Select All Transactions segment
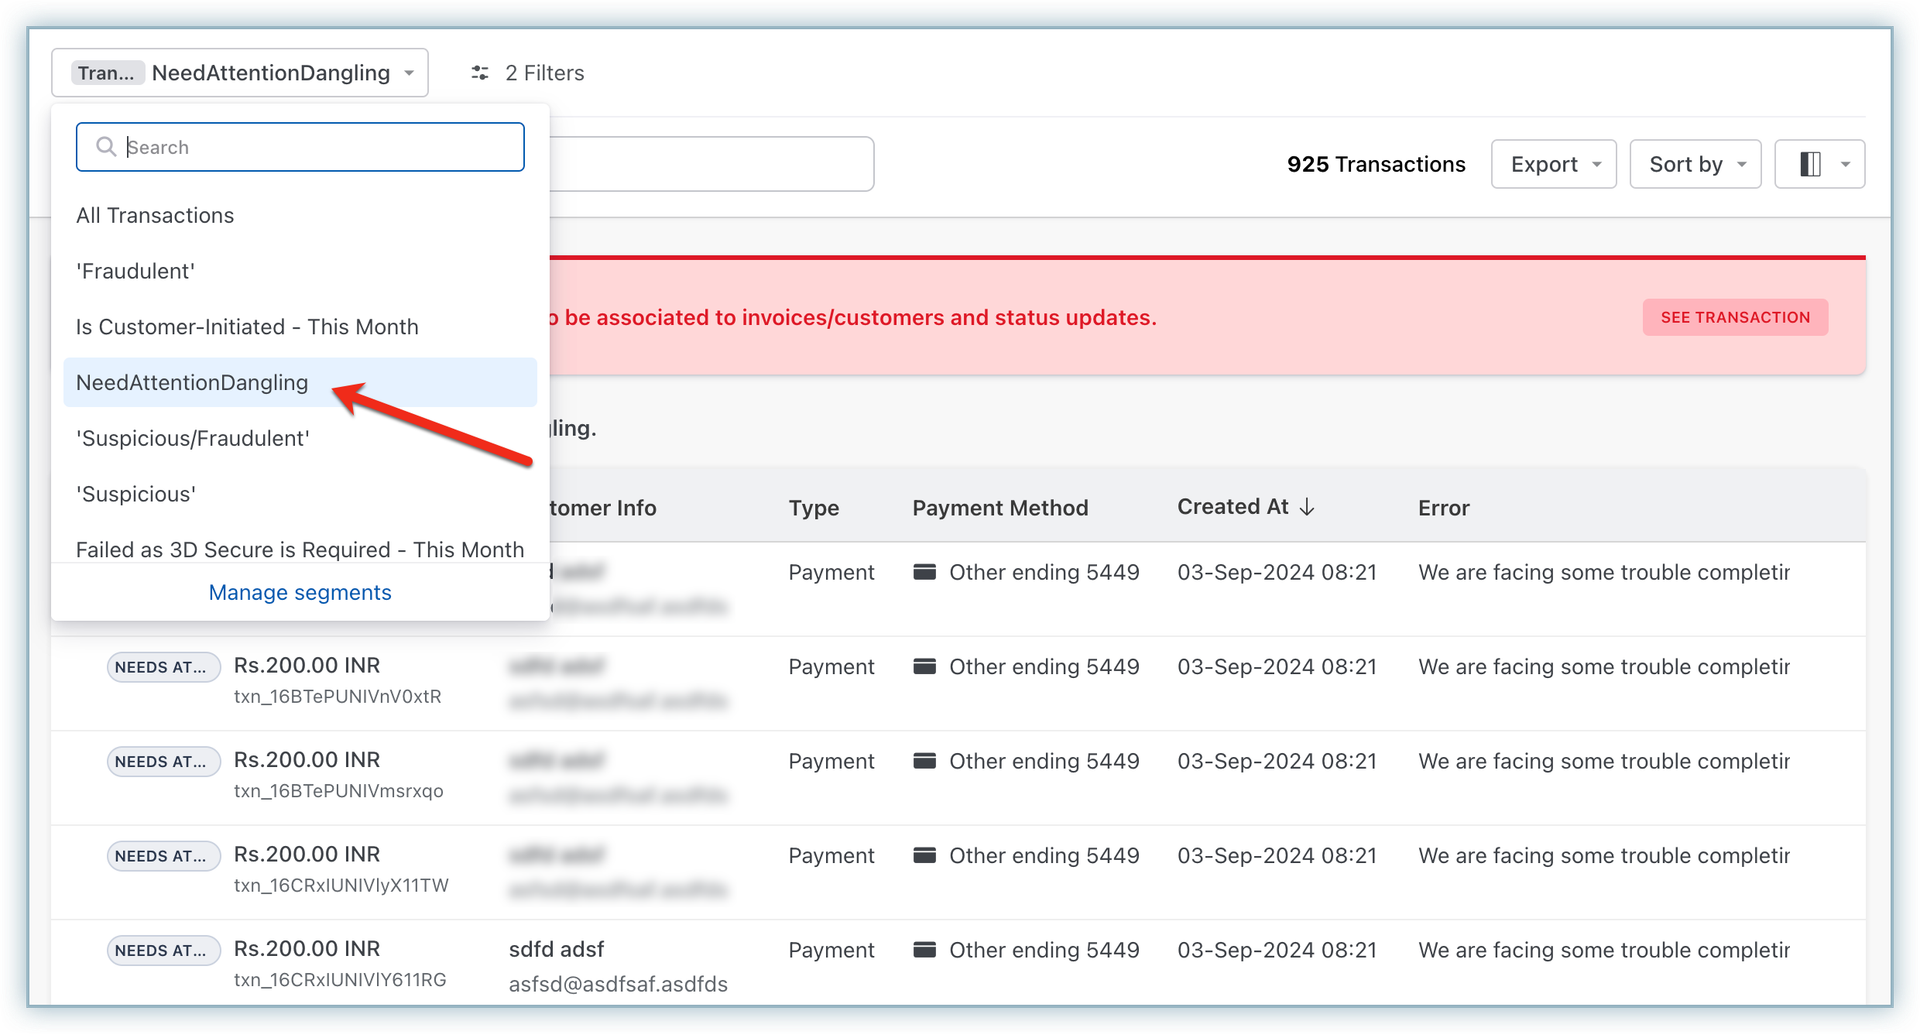Image resolution: width=1920 pixels, height=1034 pixels. point(155,216)
